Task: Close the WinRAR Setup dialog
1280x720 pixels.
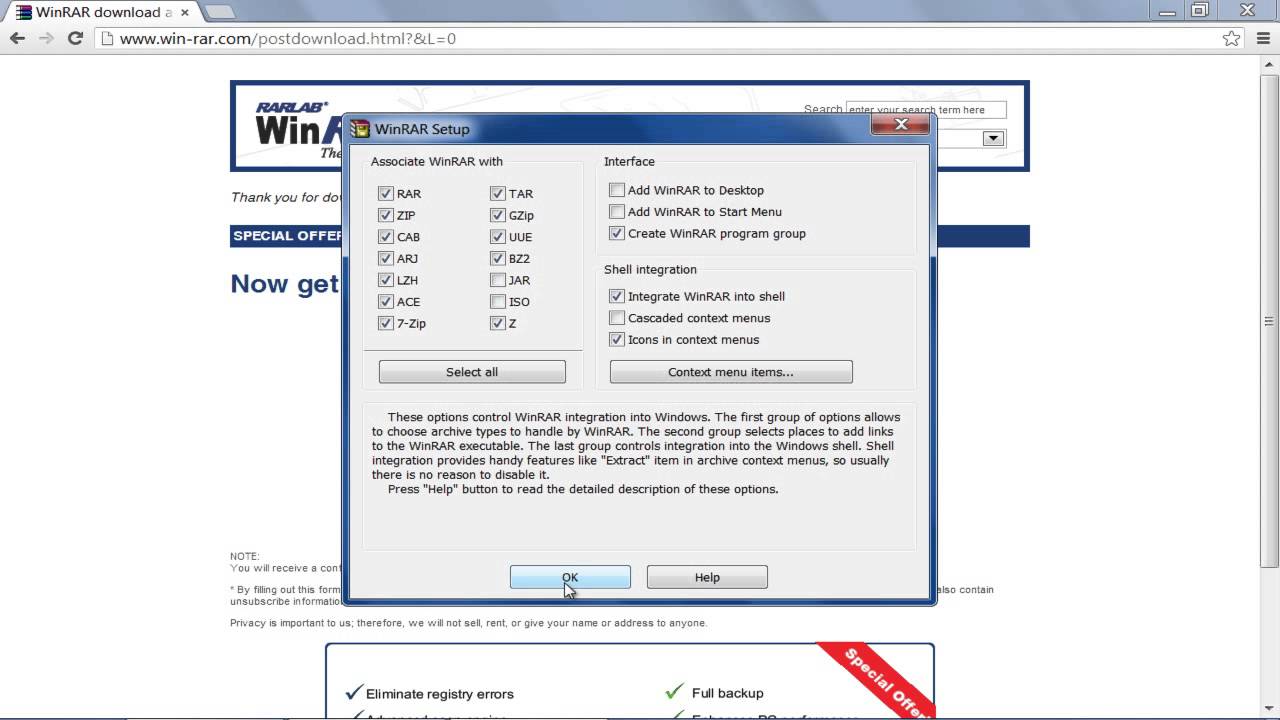Action: (x=901, y=124)
